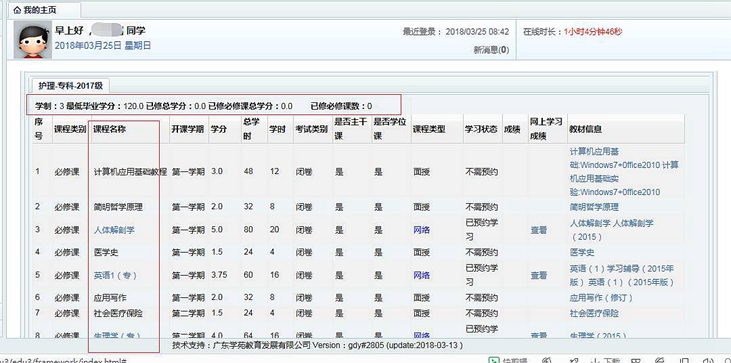Click 已预约学习 in the 人体解剖学 row

coord(482,230)
